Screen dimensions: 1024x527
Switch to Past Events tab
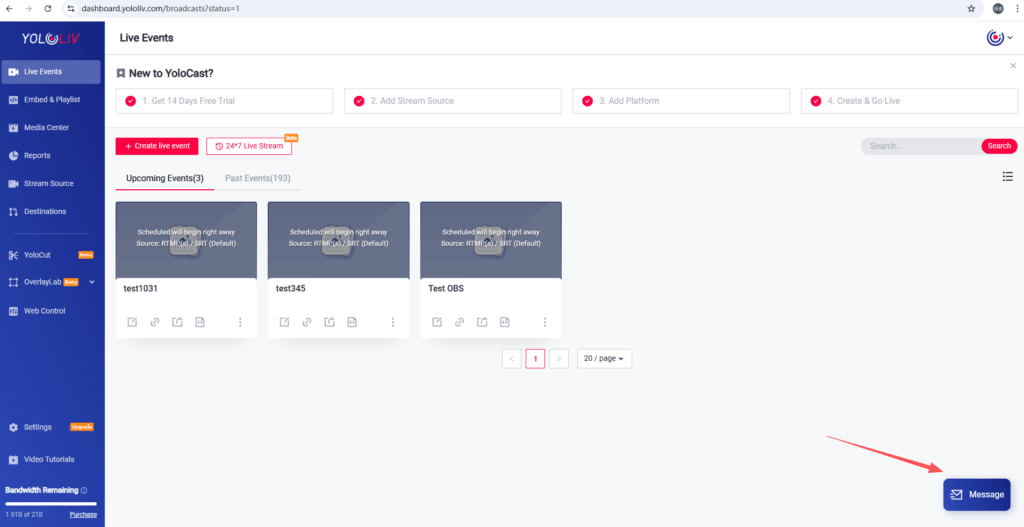(x=257, y=178)
